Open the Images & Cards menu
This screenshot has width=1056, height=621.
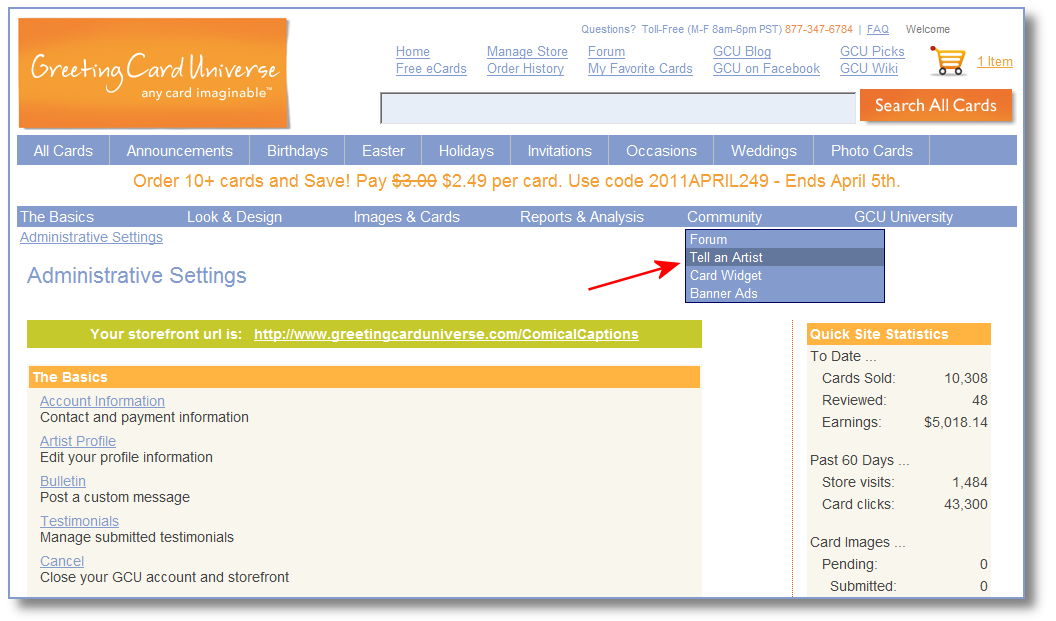tap(407, 217)
